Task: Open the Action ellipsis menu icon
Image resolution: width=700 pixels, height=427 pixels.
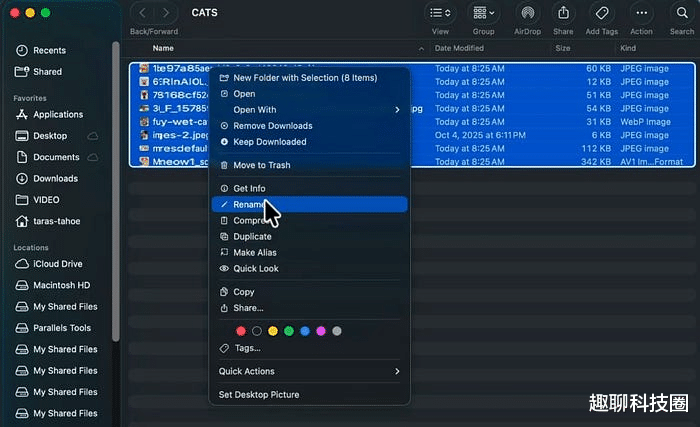Action: (641, 13)
